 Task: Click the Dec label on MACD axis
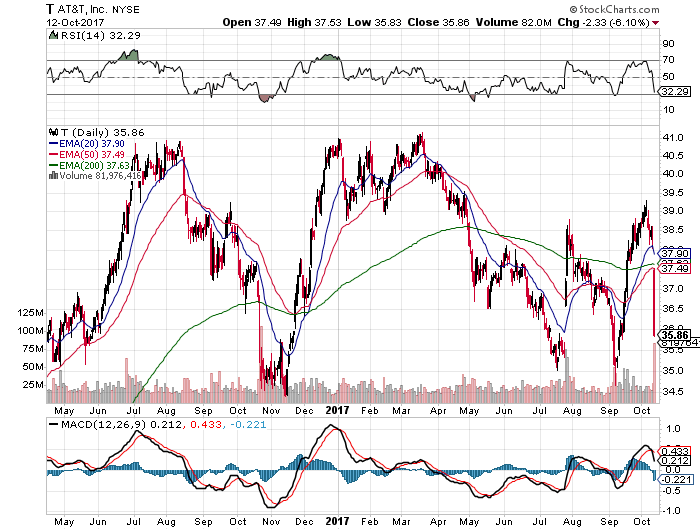pyautogui.click(x=304, y=522)
